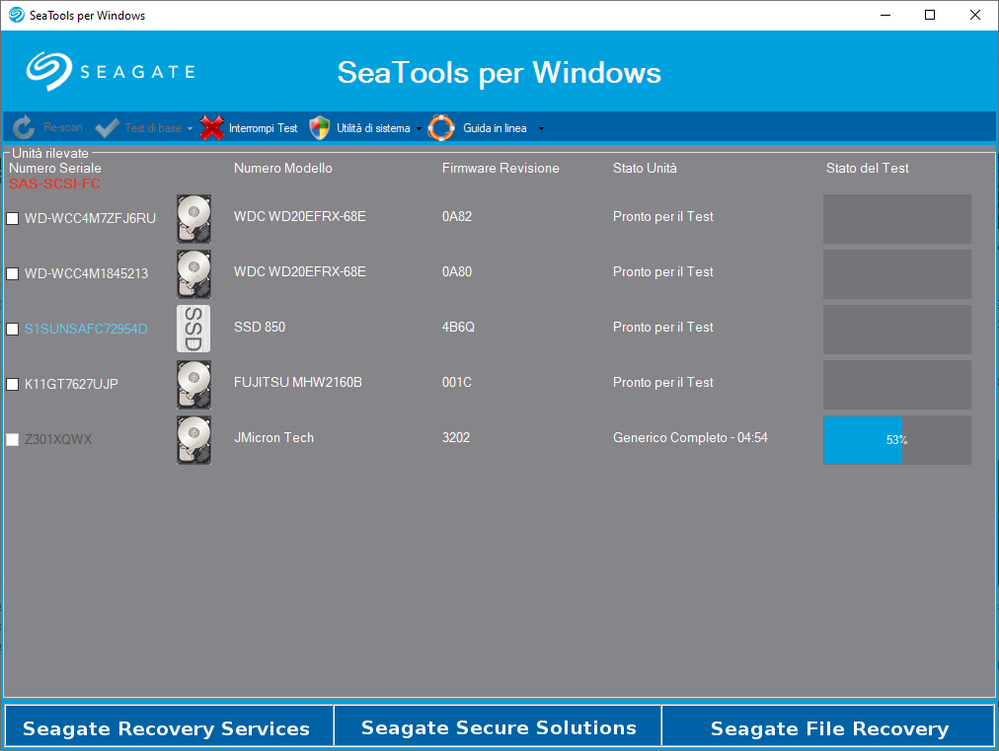Maximize the SeaTools per Windows window
The width and height of the screenshot is (999, 751).
(930, 15)
